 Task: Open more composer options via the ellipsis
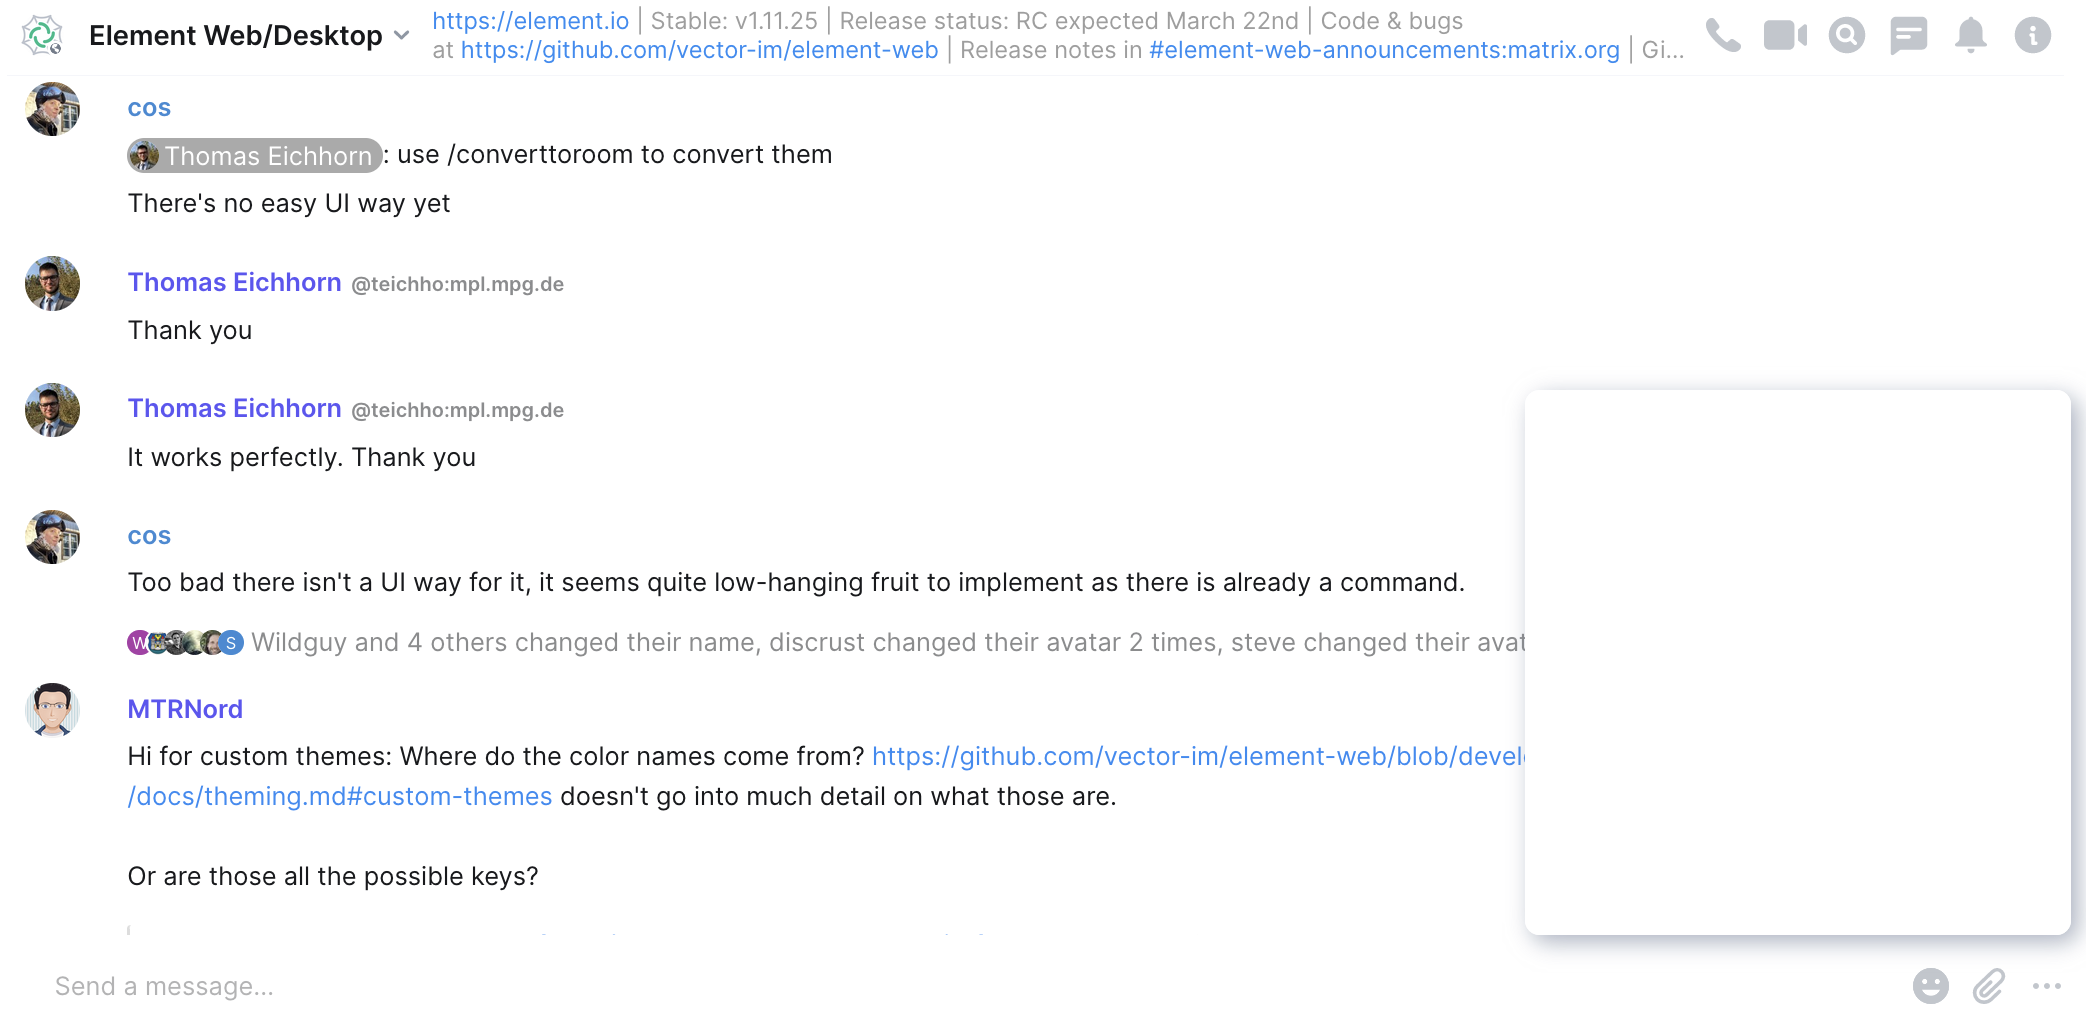point(2046,986)
